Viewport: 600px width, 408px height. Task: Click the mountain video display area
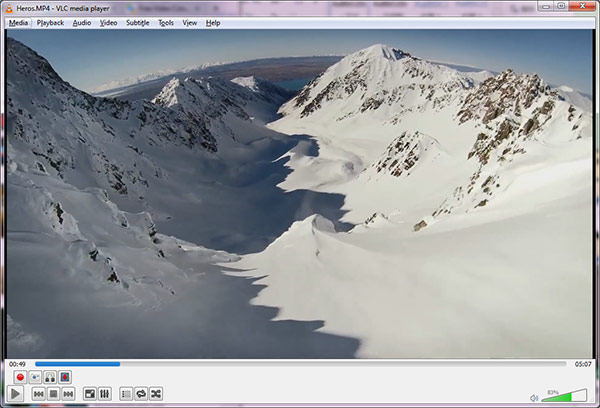(299, 194)
